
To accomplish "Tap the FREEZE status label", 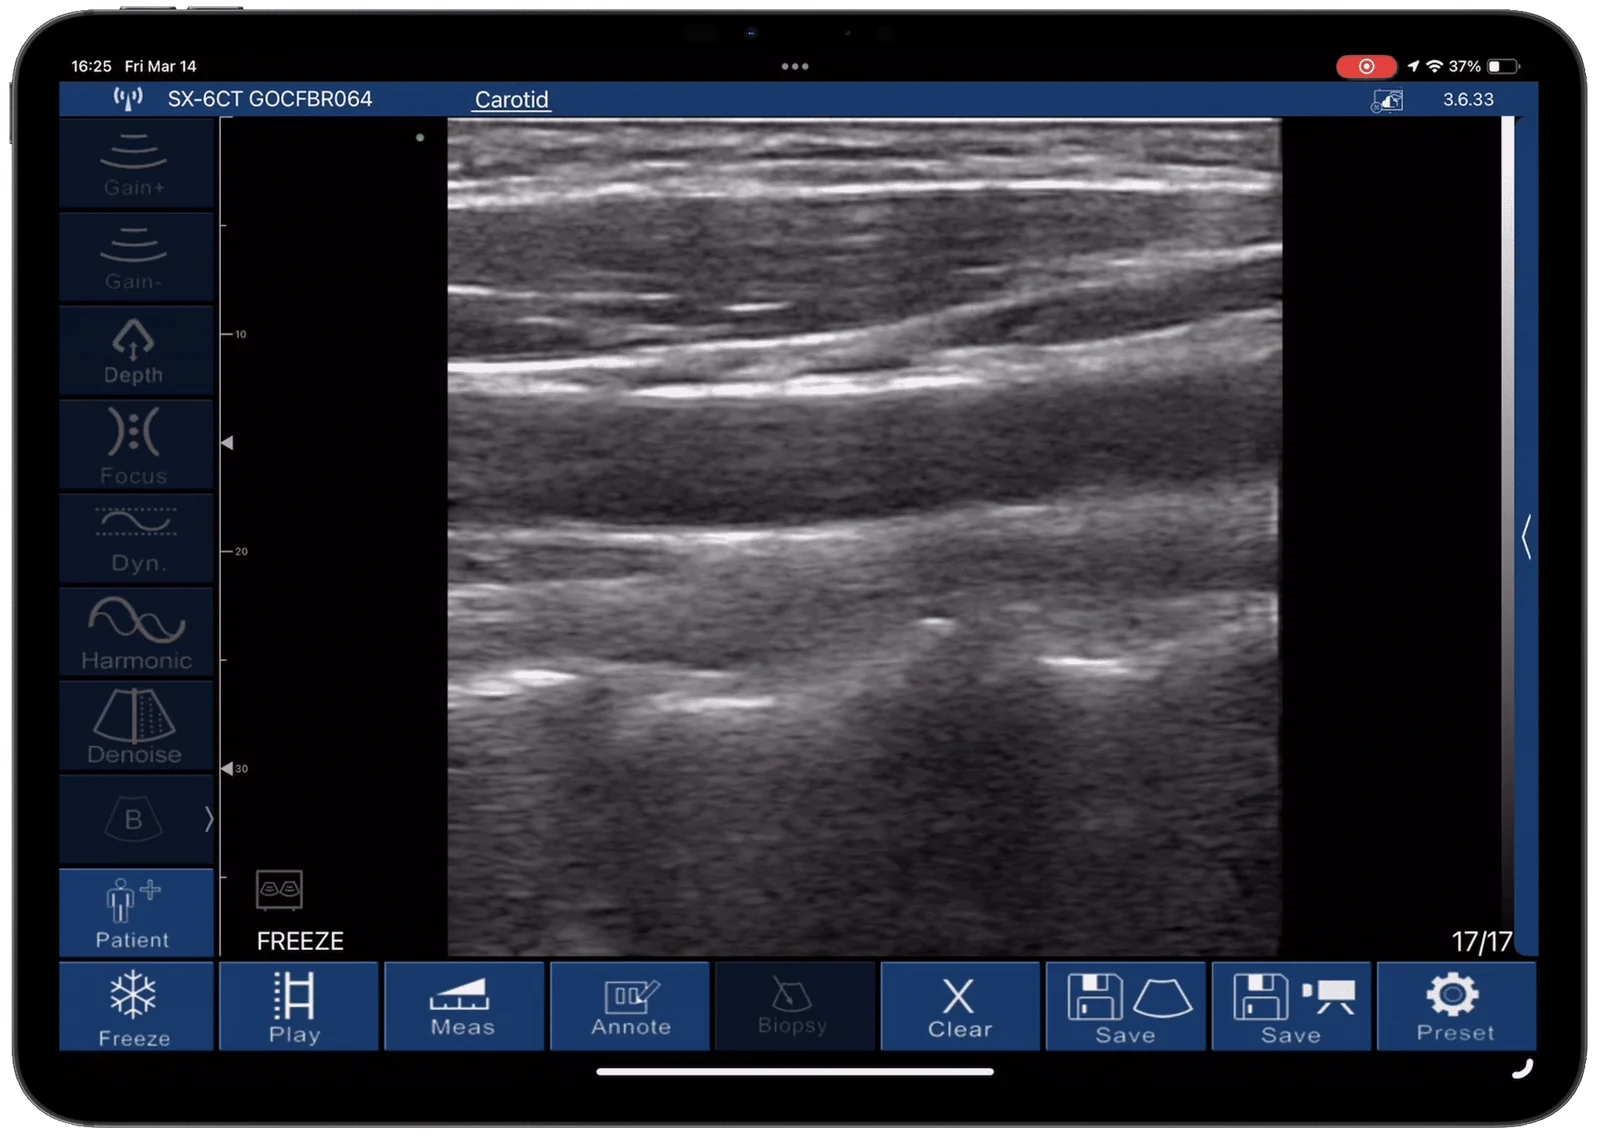I will (x=300, y=941).
